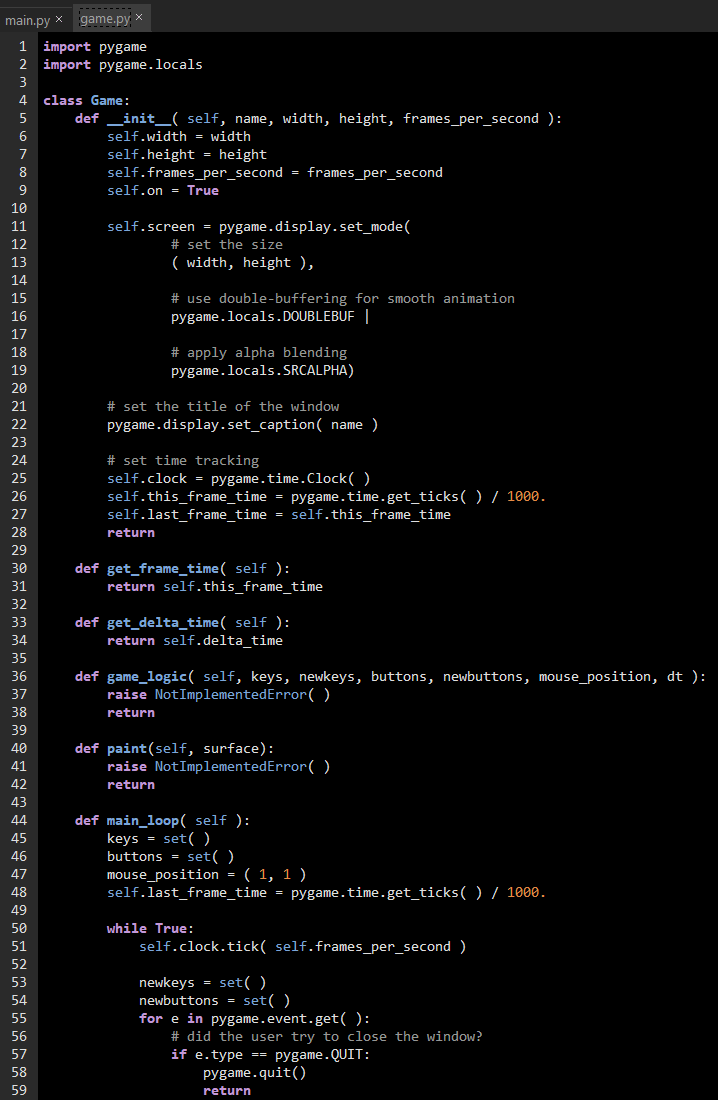Image resolution: width=718 pixels, height=1100 pixels.
Task: Click the double-buffering comment line
Action: pos(343,298)
